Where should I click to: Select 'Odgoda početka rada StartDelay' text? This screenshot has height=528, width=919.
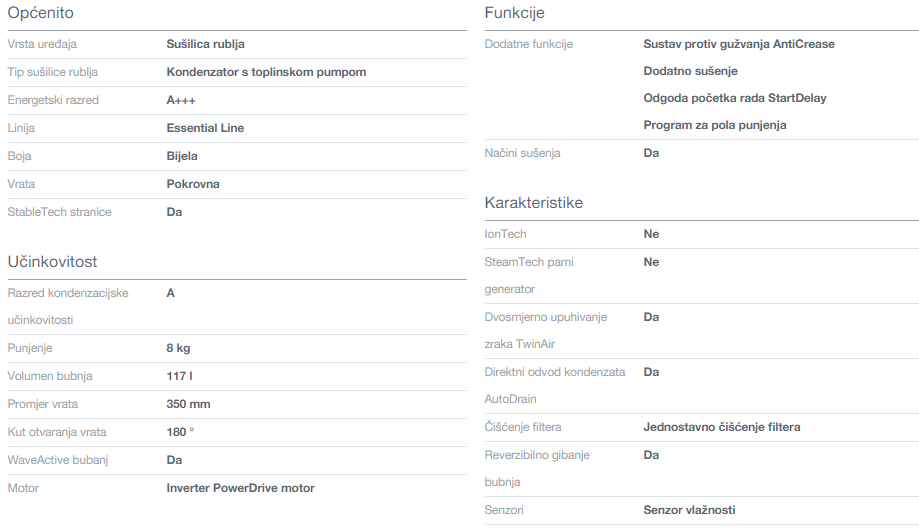pos(734,98)
